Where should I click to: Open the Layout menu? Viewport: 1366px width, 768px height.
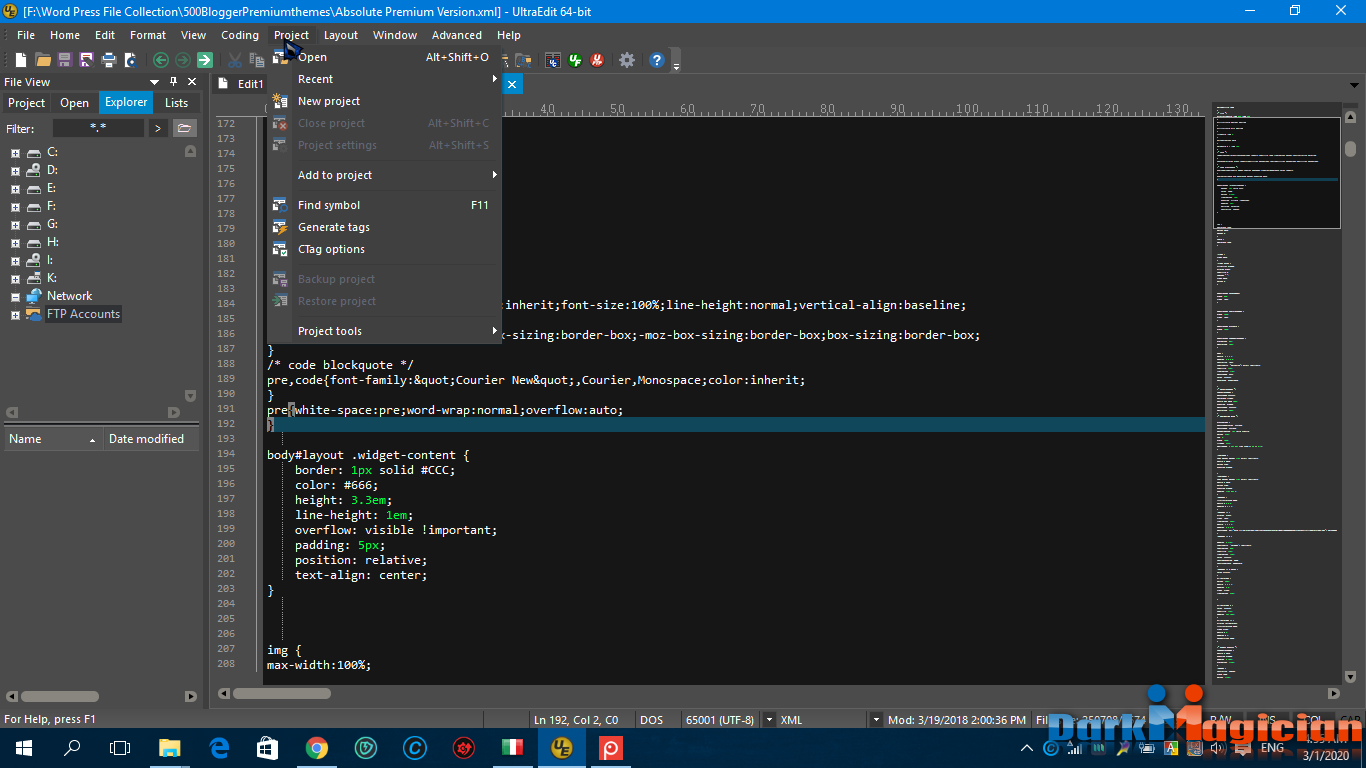coord(341,35)
